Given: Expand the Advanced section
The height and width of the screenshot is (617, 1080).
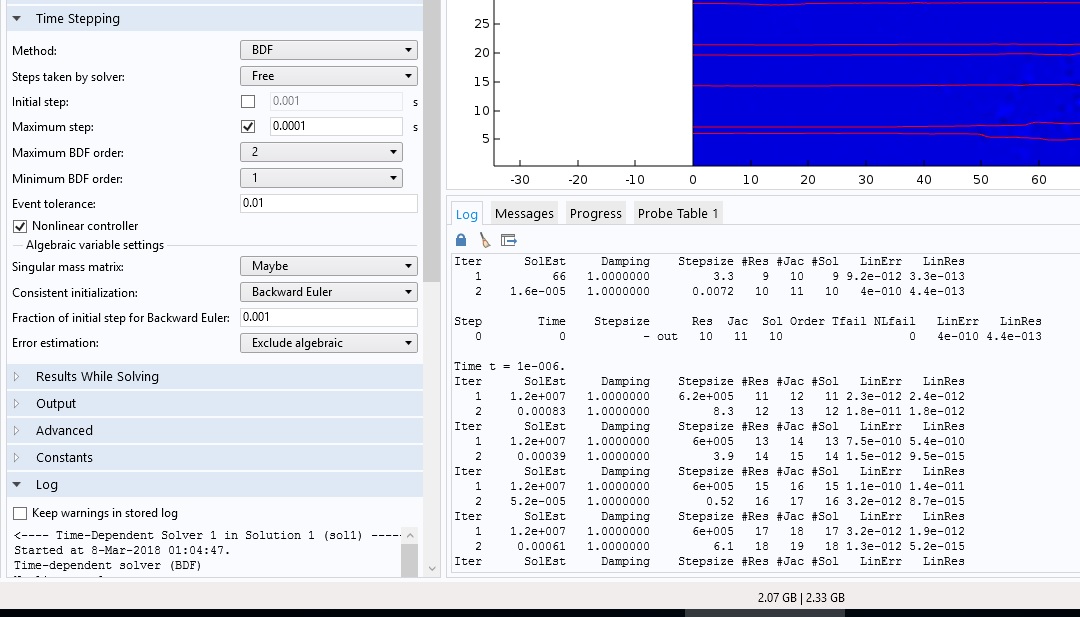Looking at the screenshot, I should pyautogui.click(x=64, y=431).
